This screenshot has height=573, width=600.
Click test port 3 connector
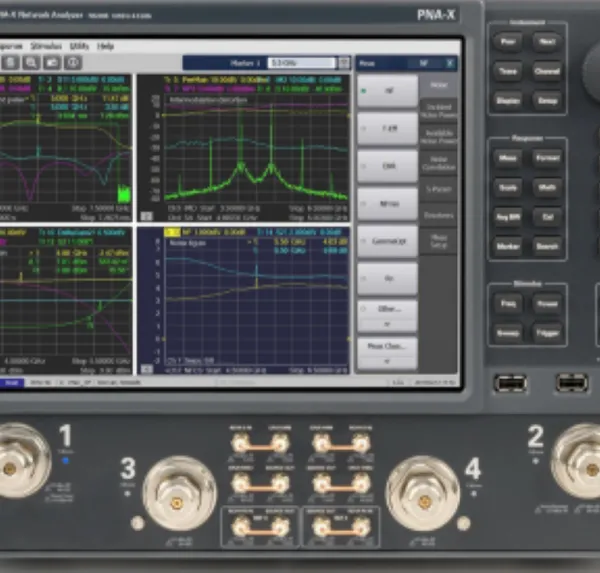point(179,493)
